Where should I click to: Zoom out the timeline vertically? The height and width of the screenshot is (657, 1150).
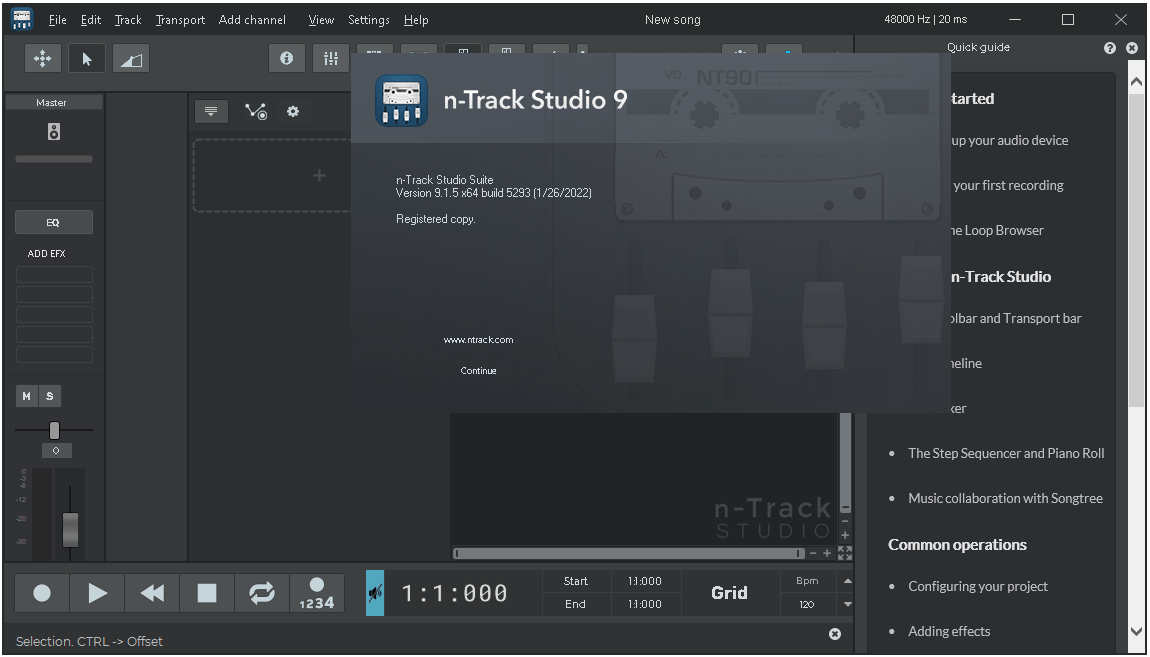click(x=845, y=521)
